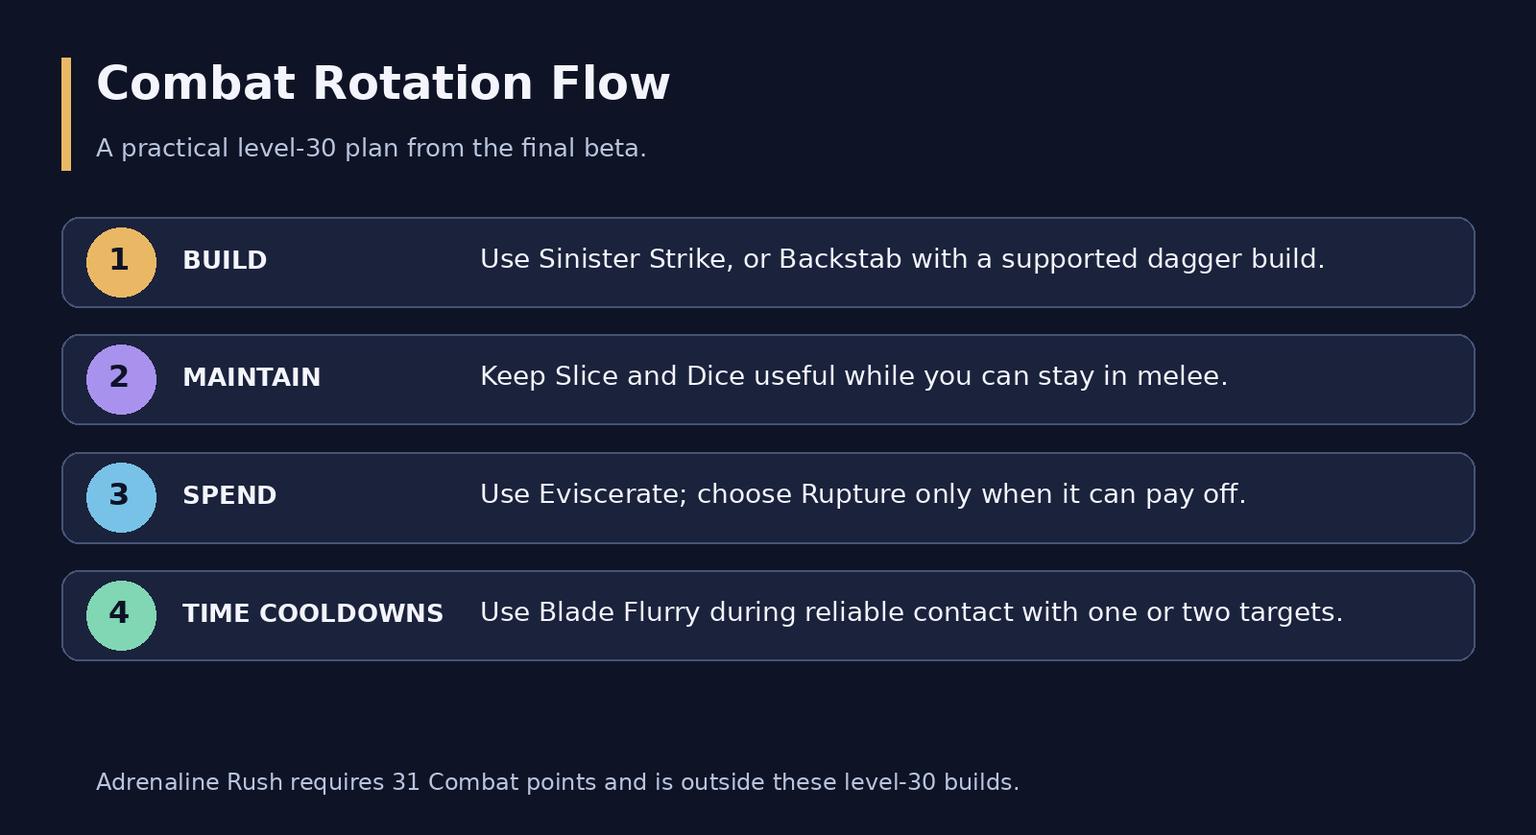Click the blue number 3 circle
The image size is (1536, 835).
121,498
